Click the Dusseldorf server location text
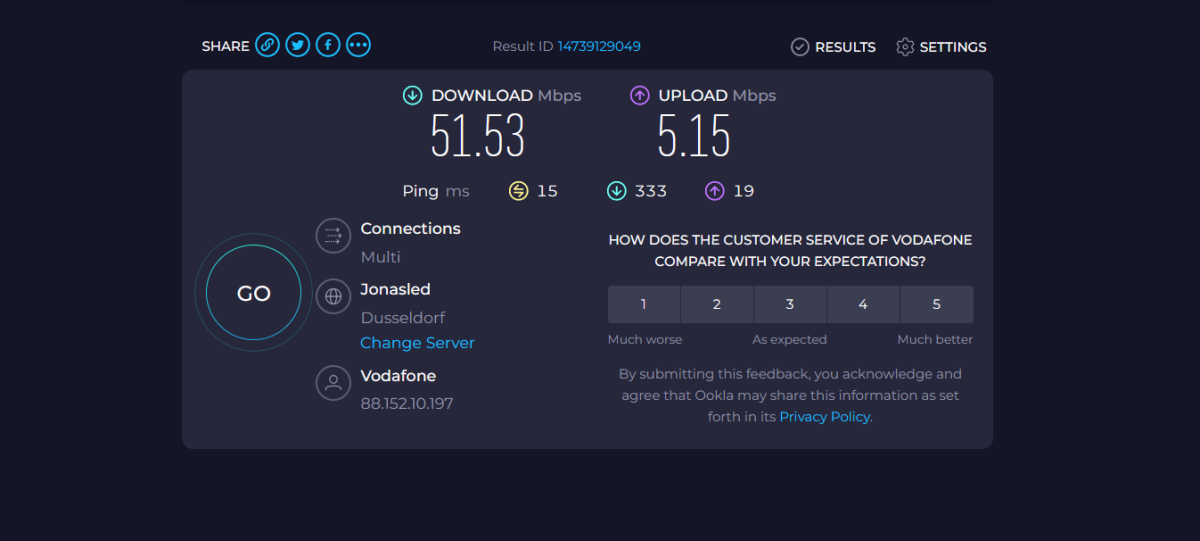Viewport: 1200px width, 541px height. point(403,318)
